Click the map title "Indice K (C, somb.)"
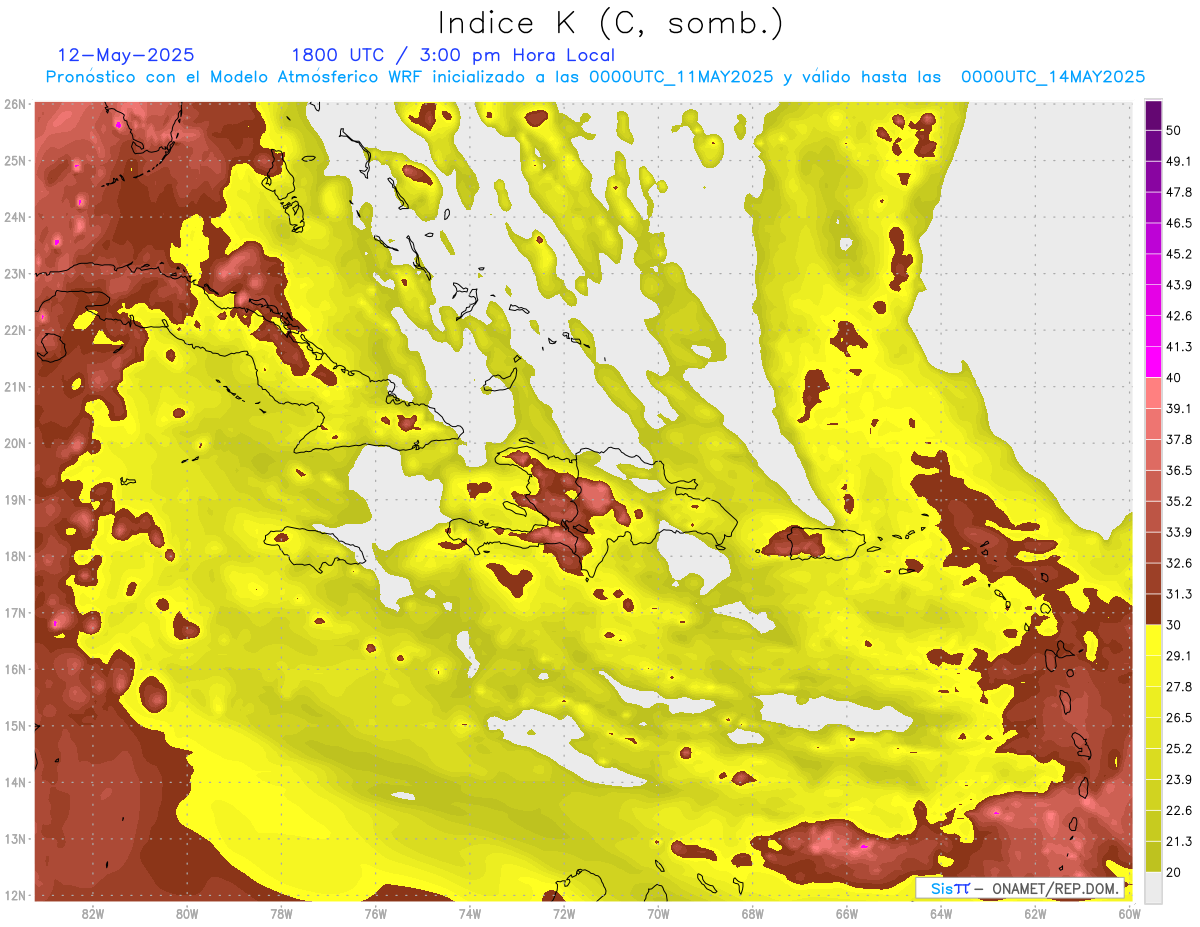The image size is (1200, 927). click(x=611, y=23)
